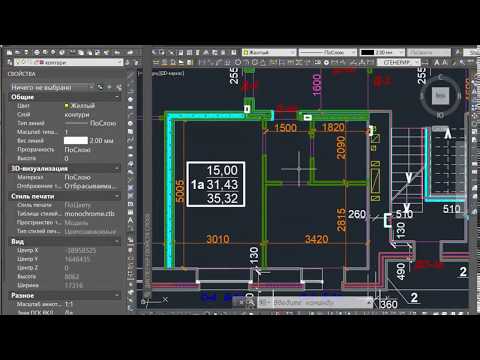Collapse the 'Вид' section
Image resolution: width=480 pixels, height=360 pixels.
(x=117, y=241)
